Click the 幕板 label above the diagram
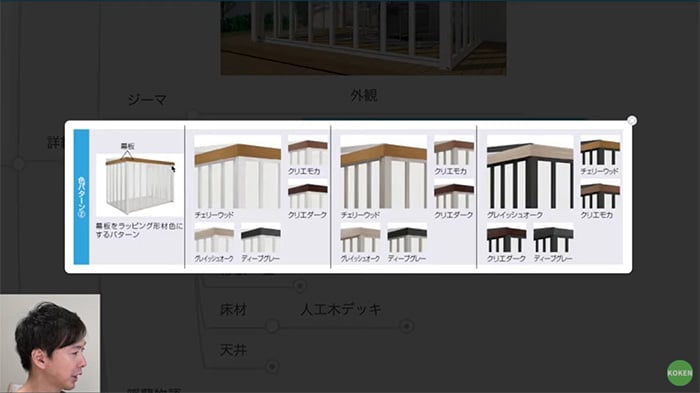700x393 pixels. click(128, 146)
